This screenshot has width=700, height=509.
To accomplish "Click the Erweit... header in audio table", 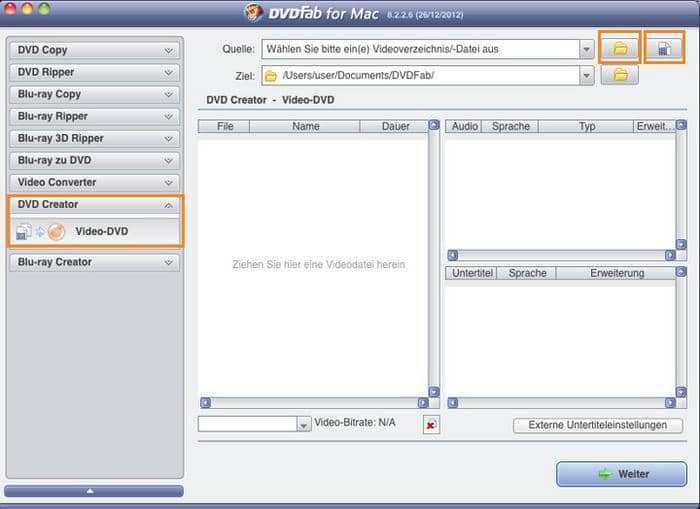I will pos(654,126).
